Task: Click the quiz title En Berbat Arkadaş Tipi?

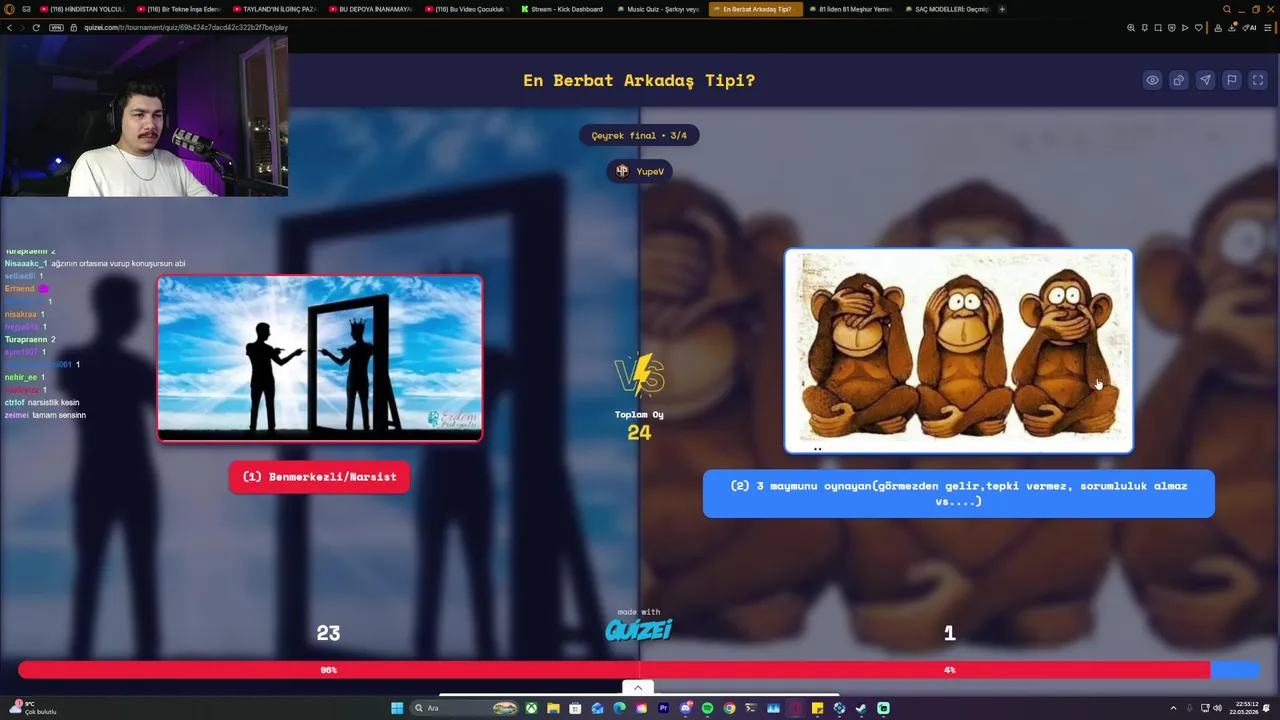Action: click(x=639, y=80)
